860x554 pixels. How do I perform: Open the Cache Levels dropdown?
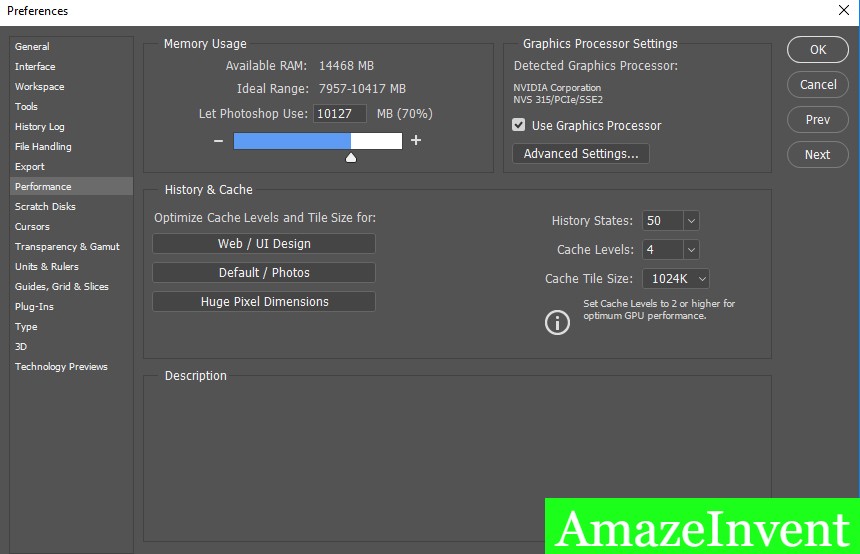coord(692,250)
